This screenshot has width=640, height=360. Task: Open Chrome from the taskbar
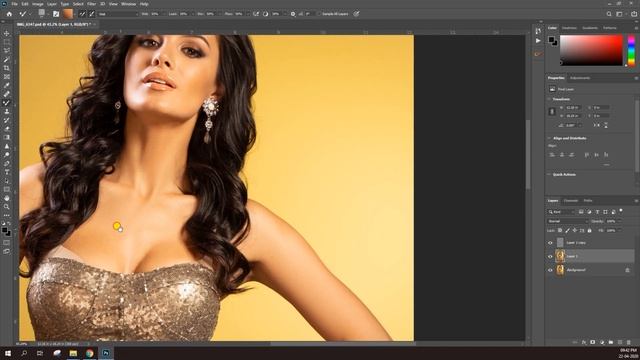click(89, 353)
